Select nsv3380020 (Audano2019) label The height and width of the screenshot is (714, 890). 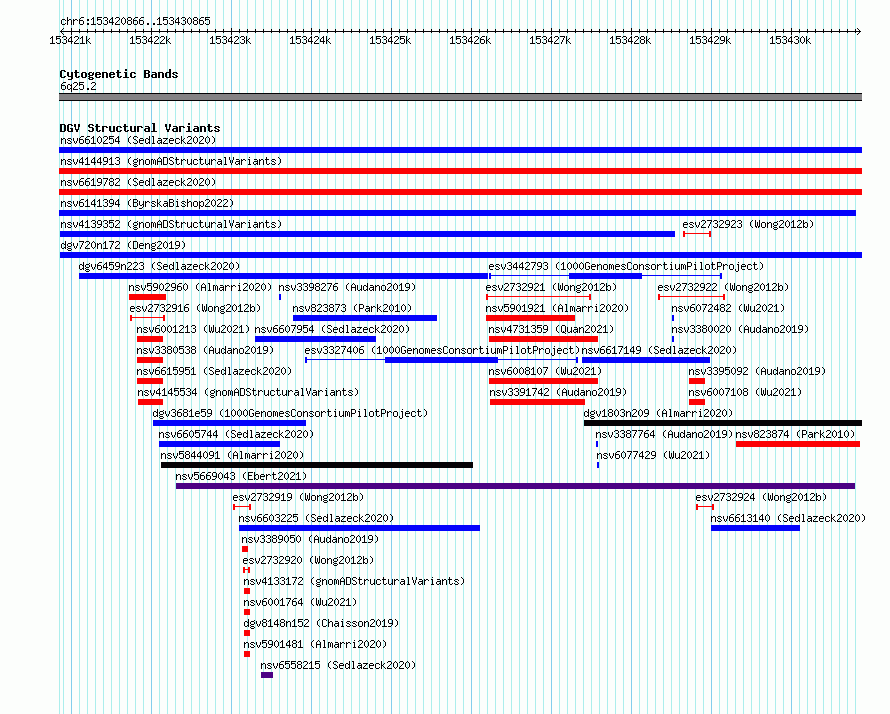(740, 329)
